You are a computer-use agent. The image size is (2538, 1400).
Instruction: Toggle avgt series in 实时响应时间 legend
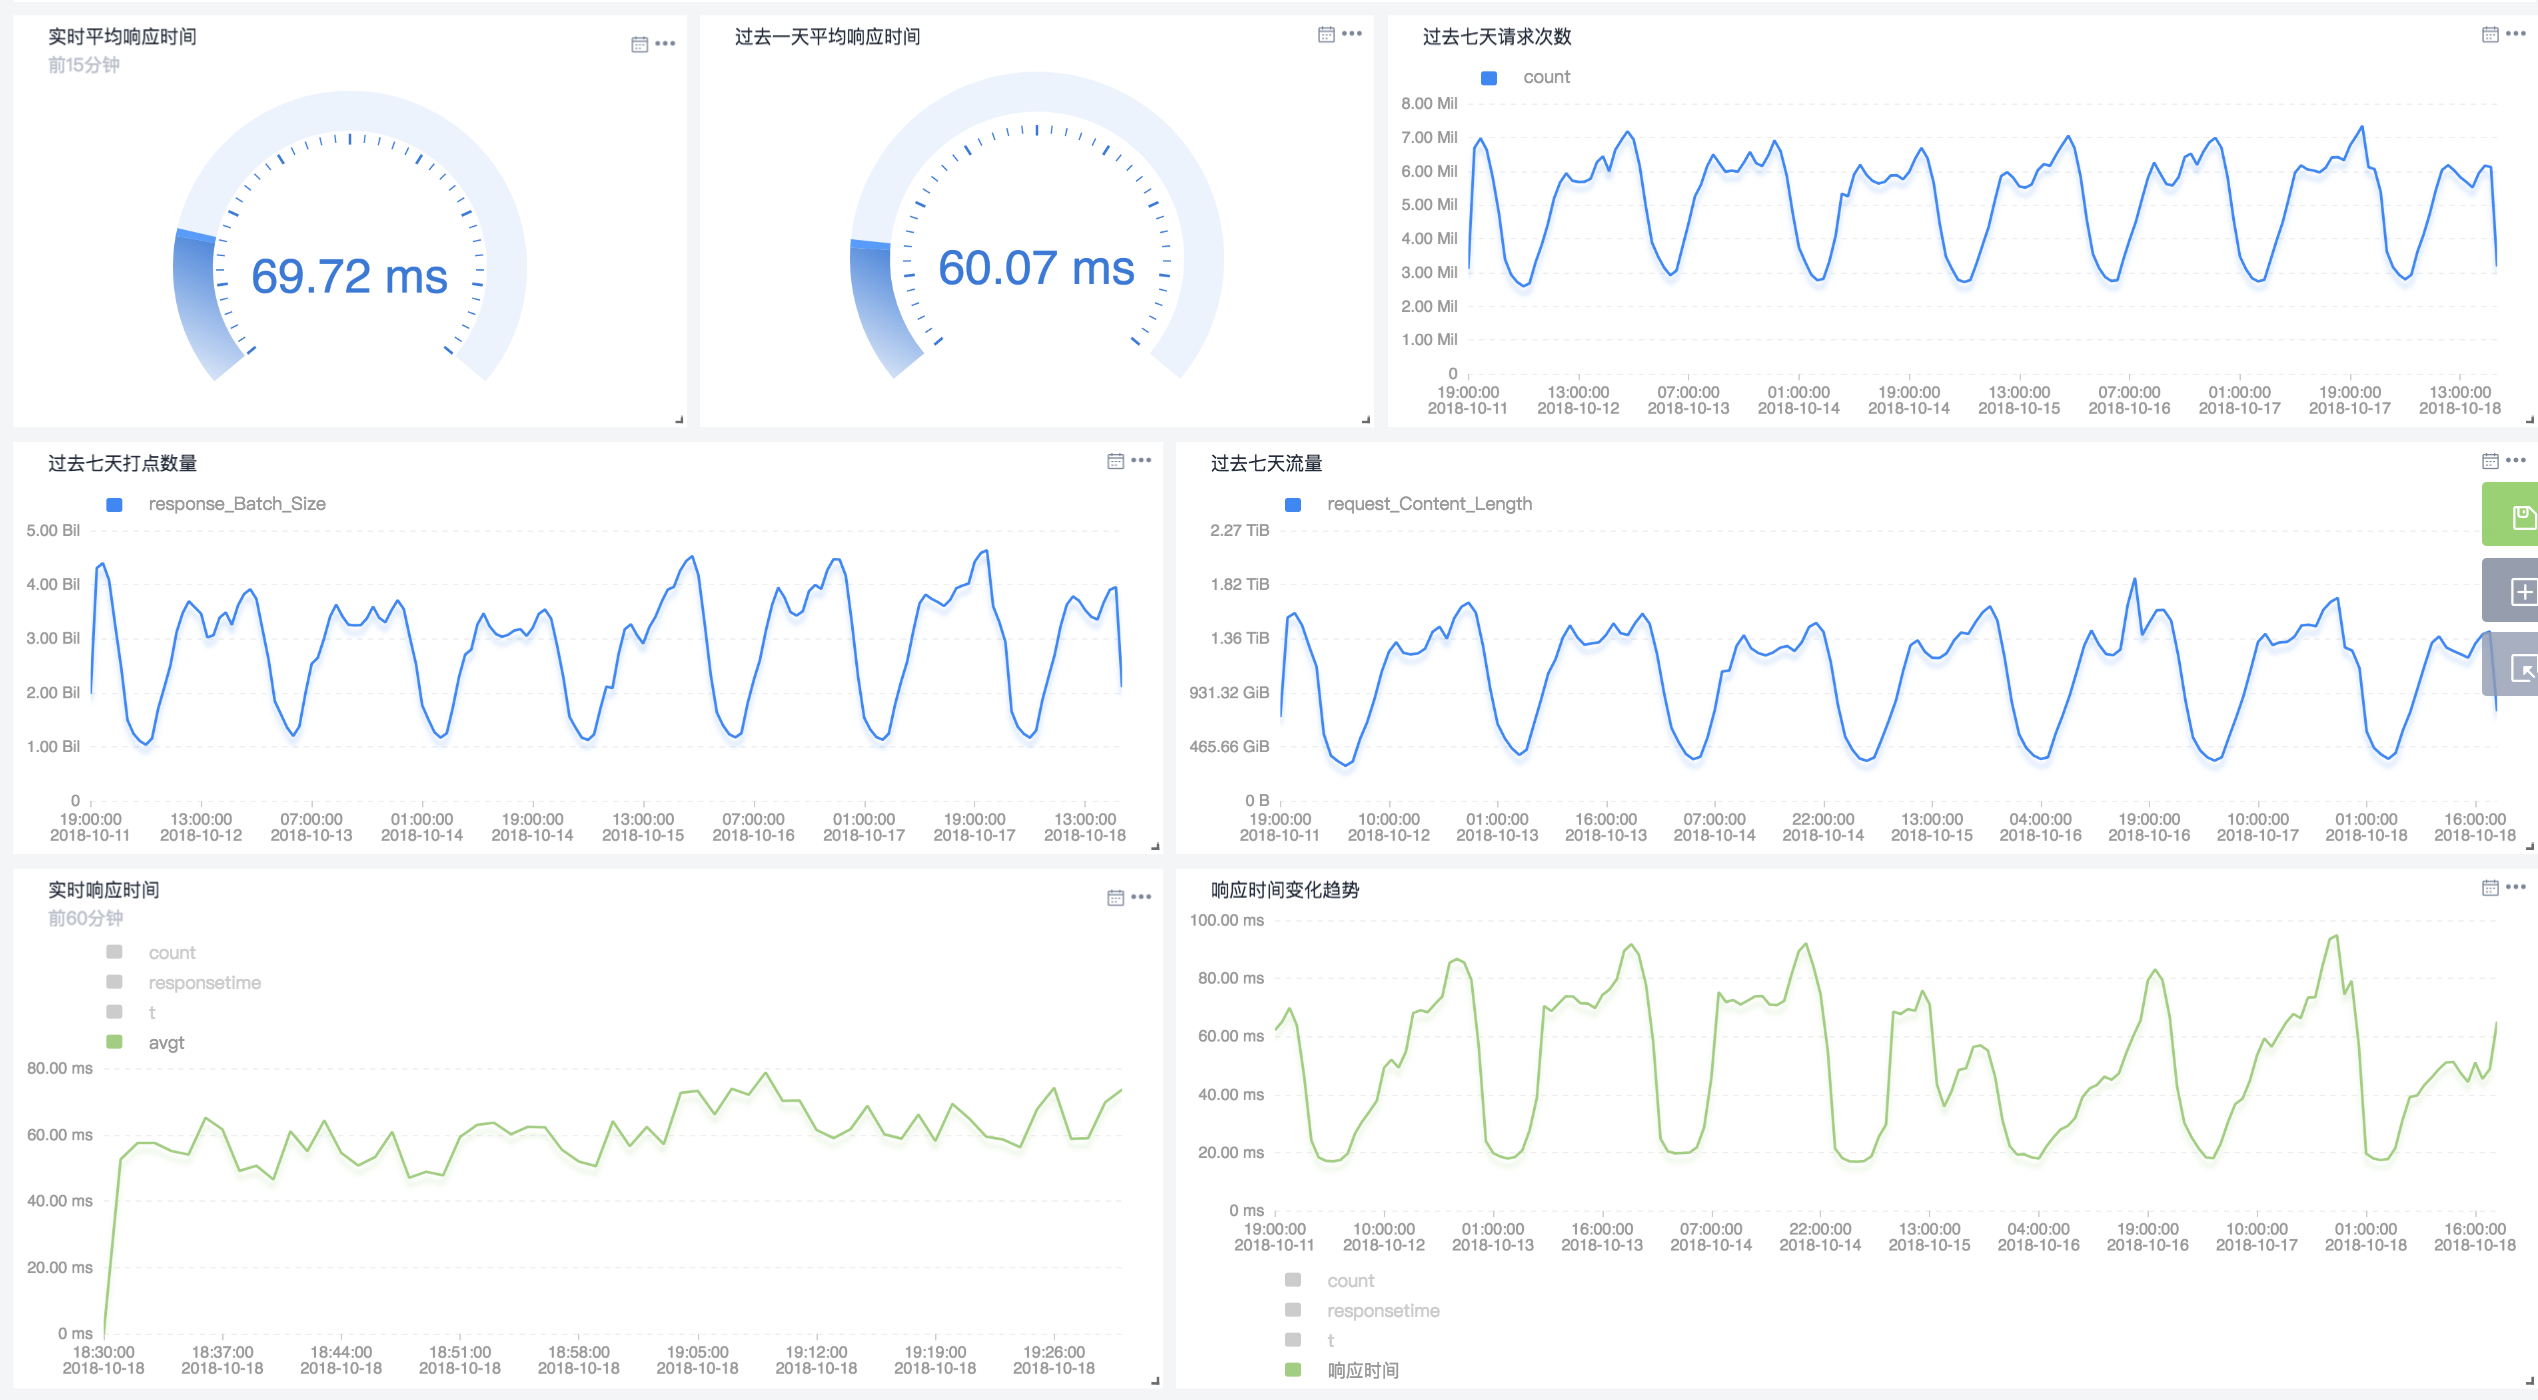coord(166,1043)
